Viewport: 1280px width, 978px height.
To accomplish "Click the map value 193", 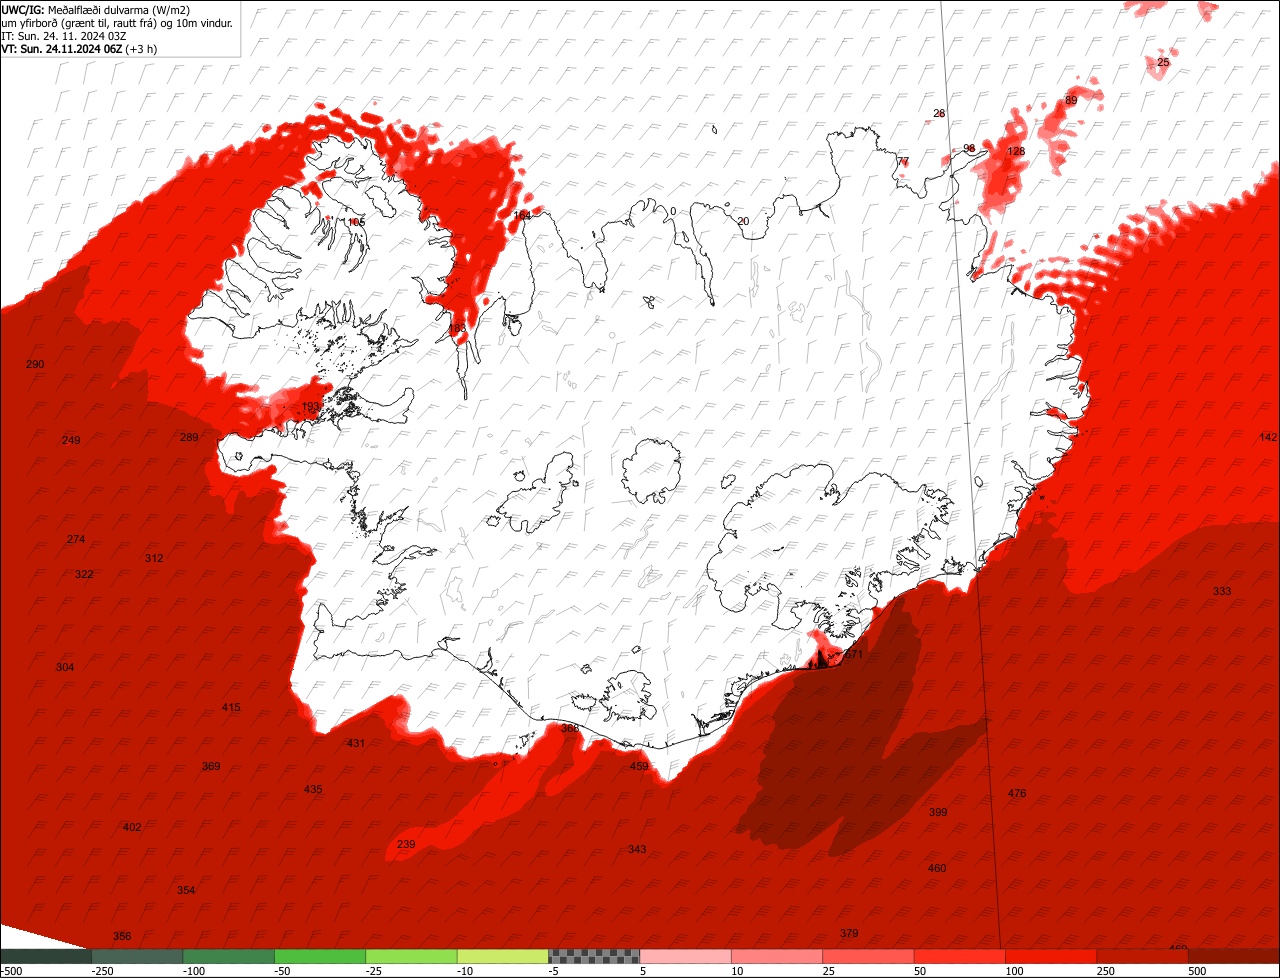I will [x=311, y=406].
